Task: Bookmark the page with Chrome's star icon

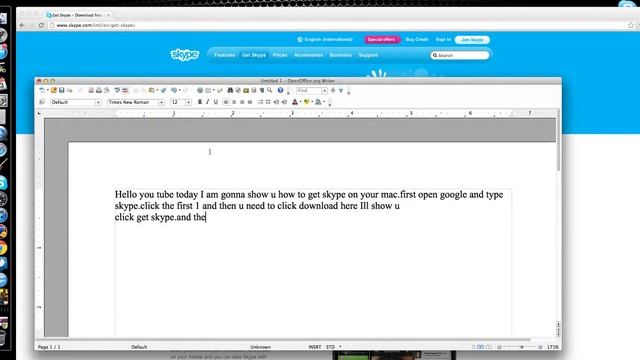Action: (x=631, y=25)
